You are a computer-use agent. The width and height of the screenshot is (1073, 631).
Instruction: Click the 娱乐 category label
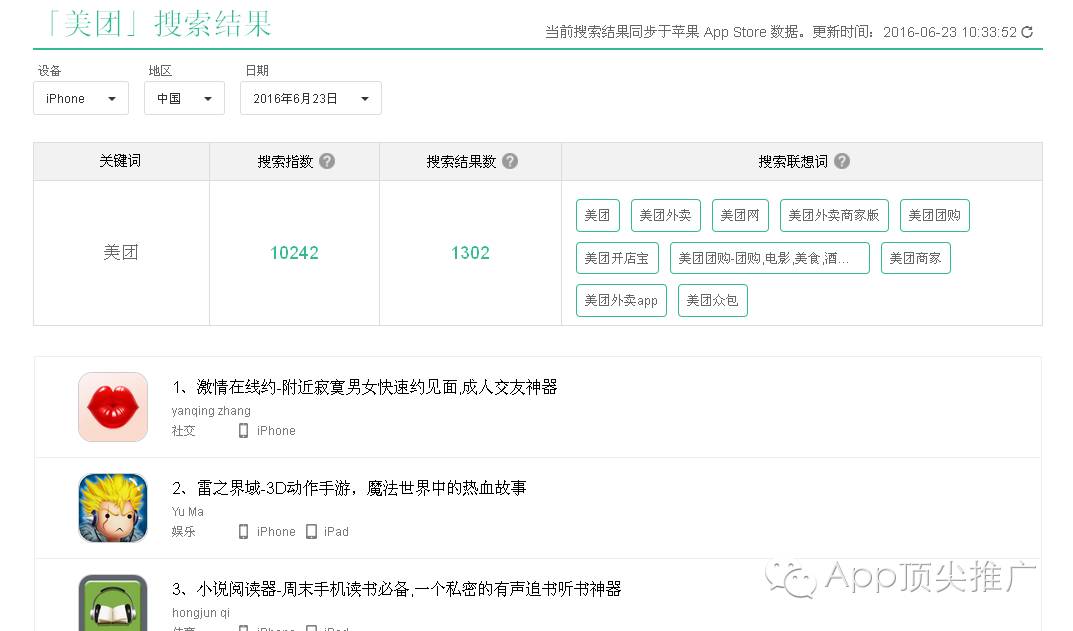point(183,532)
